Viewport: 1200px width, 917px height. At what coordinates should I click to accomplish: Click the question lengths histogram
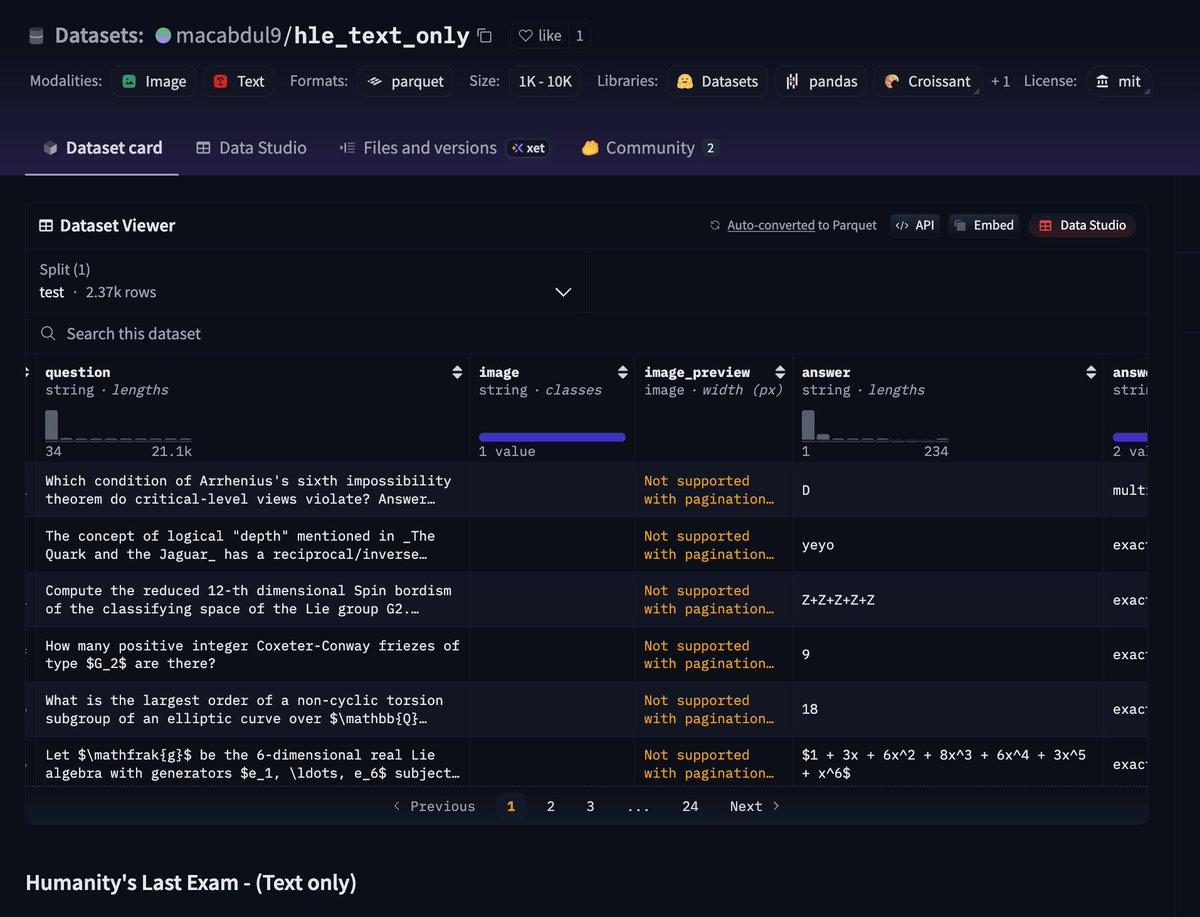(x=118, y=426)
